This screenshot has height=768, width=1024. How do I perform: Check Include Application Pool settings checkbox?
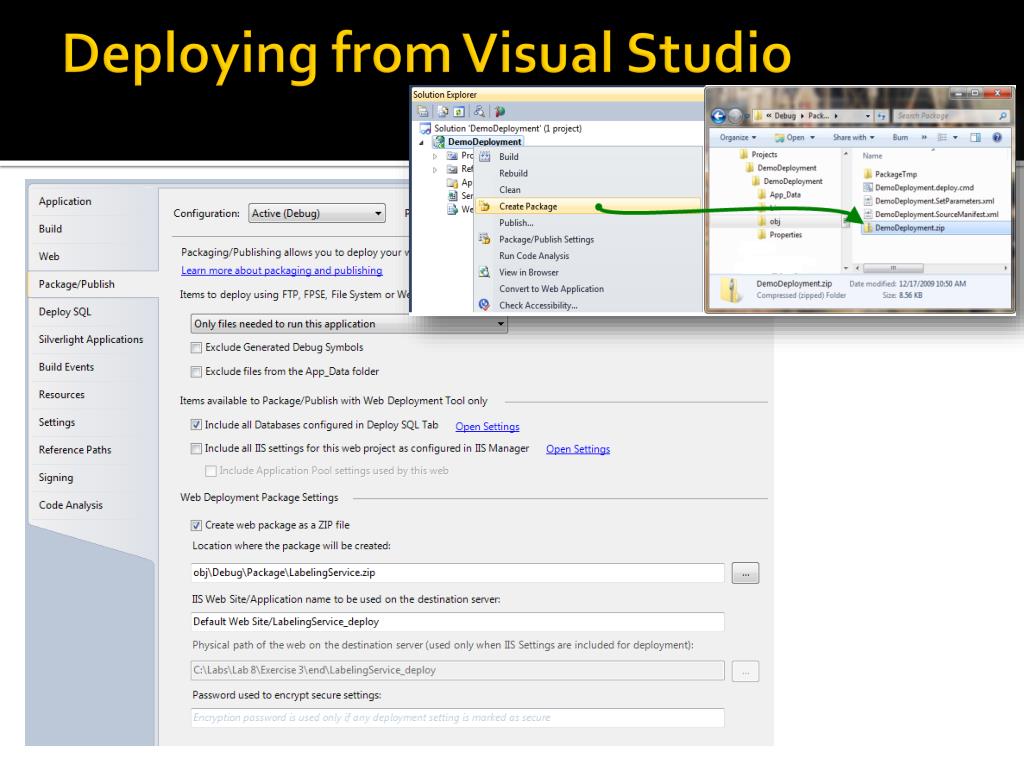point(210,471)
